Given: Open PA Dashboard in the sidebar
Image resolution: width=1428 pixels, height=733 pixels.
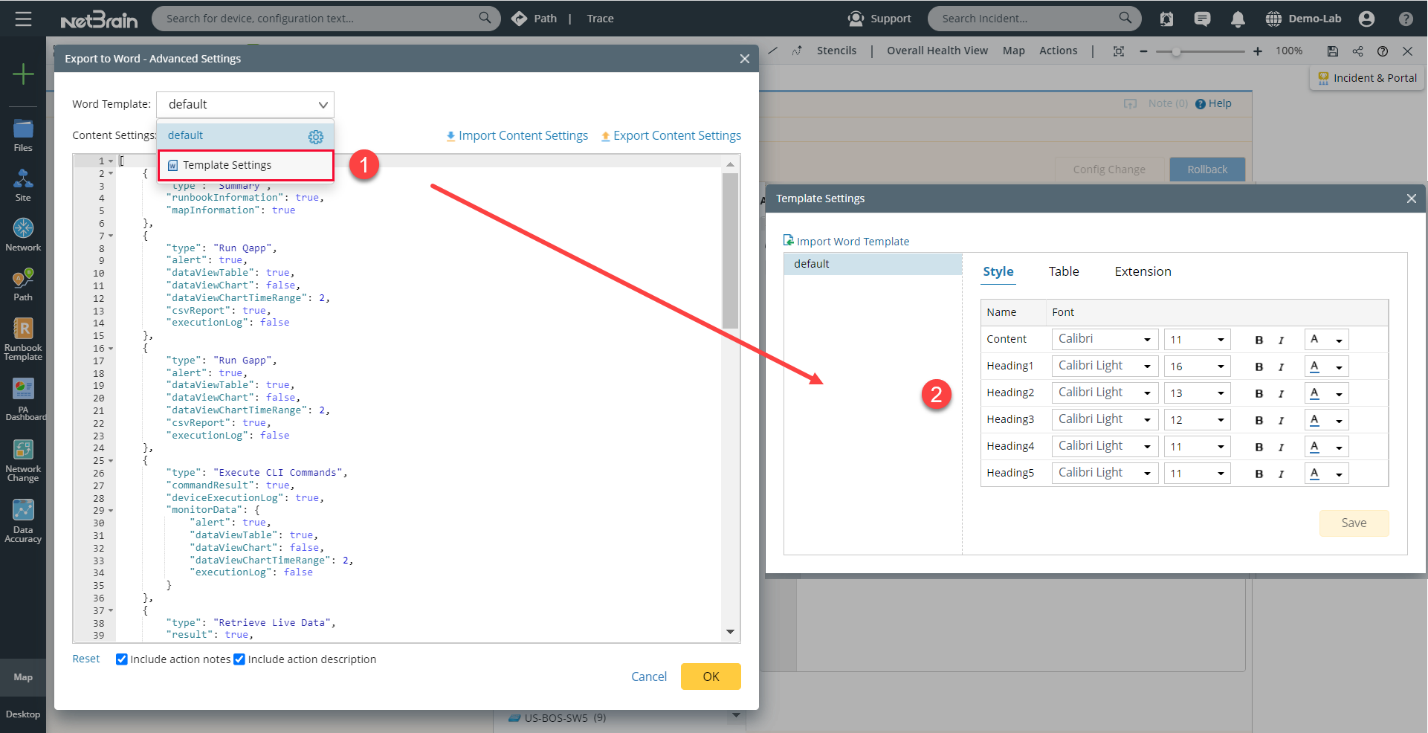Looking at the screenshot, I should point(23,399).
